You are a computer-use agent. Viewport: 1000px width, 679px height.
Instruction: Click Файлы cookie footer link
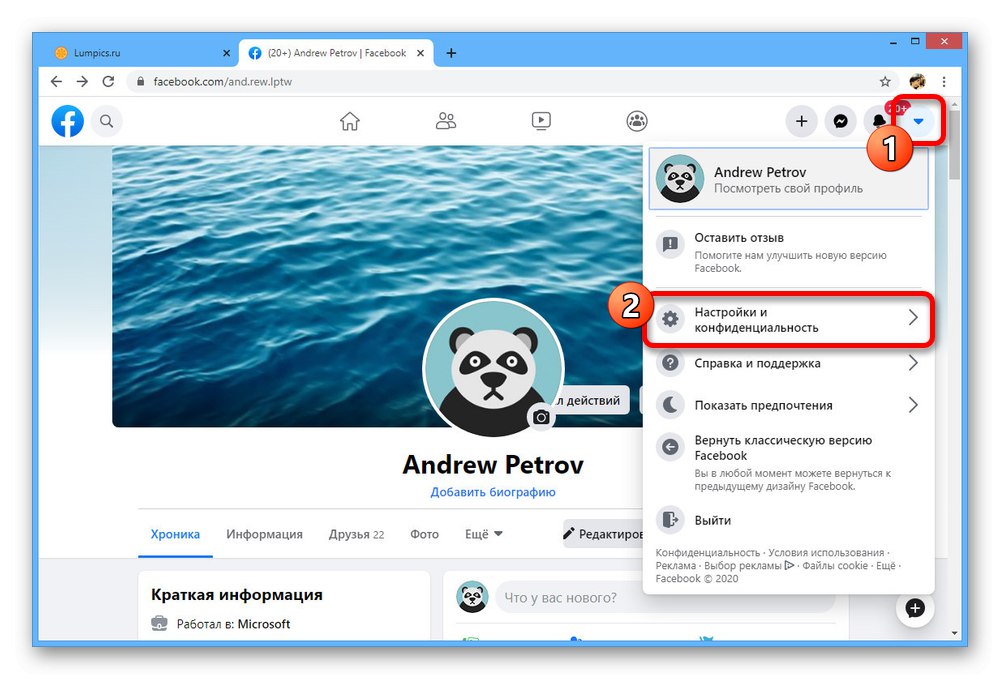coord(835,566)
